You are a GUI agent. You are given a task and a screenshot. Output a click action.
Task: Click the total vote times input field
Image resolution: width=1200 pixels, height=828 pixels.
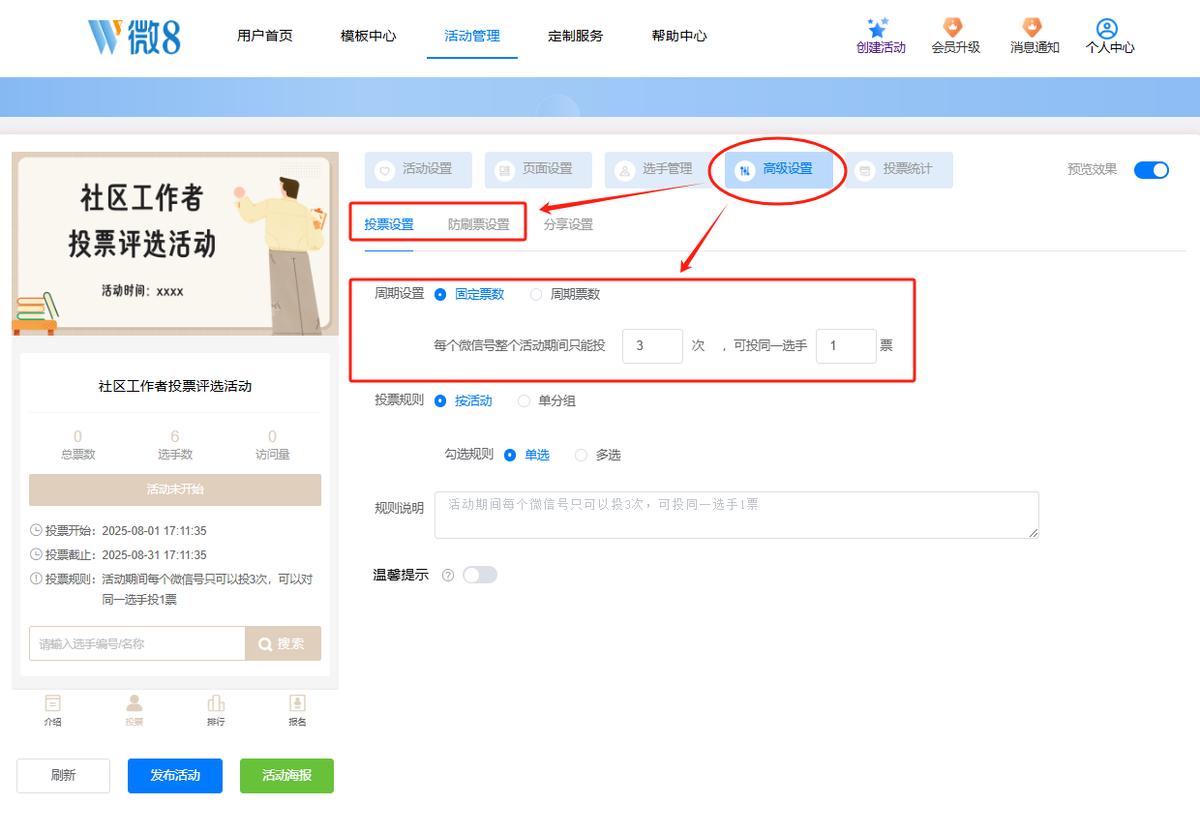[653, 346]
